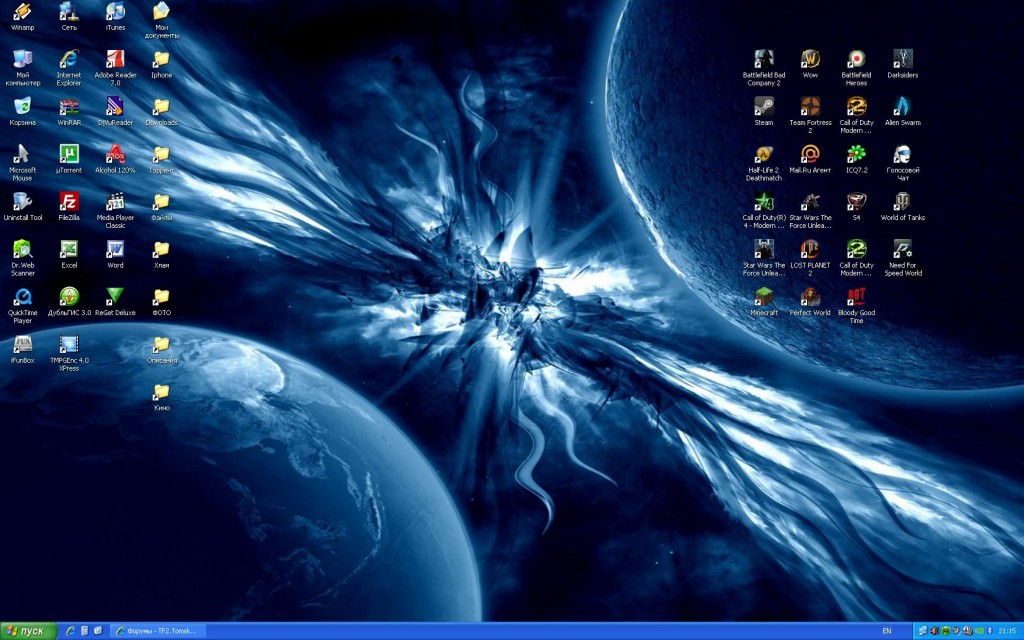Click the Dr.Web Scanner icon

[22, 258]
